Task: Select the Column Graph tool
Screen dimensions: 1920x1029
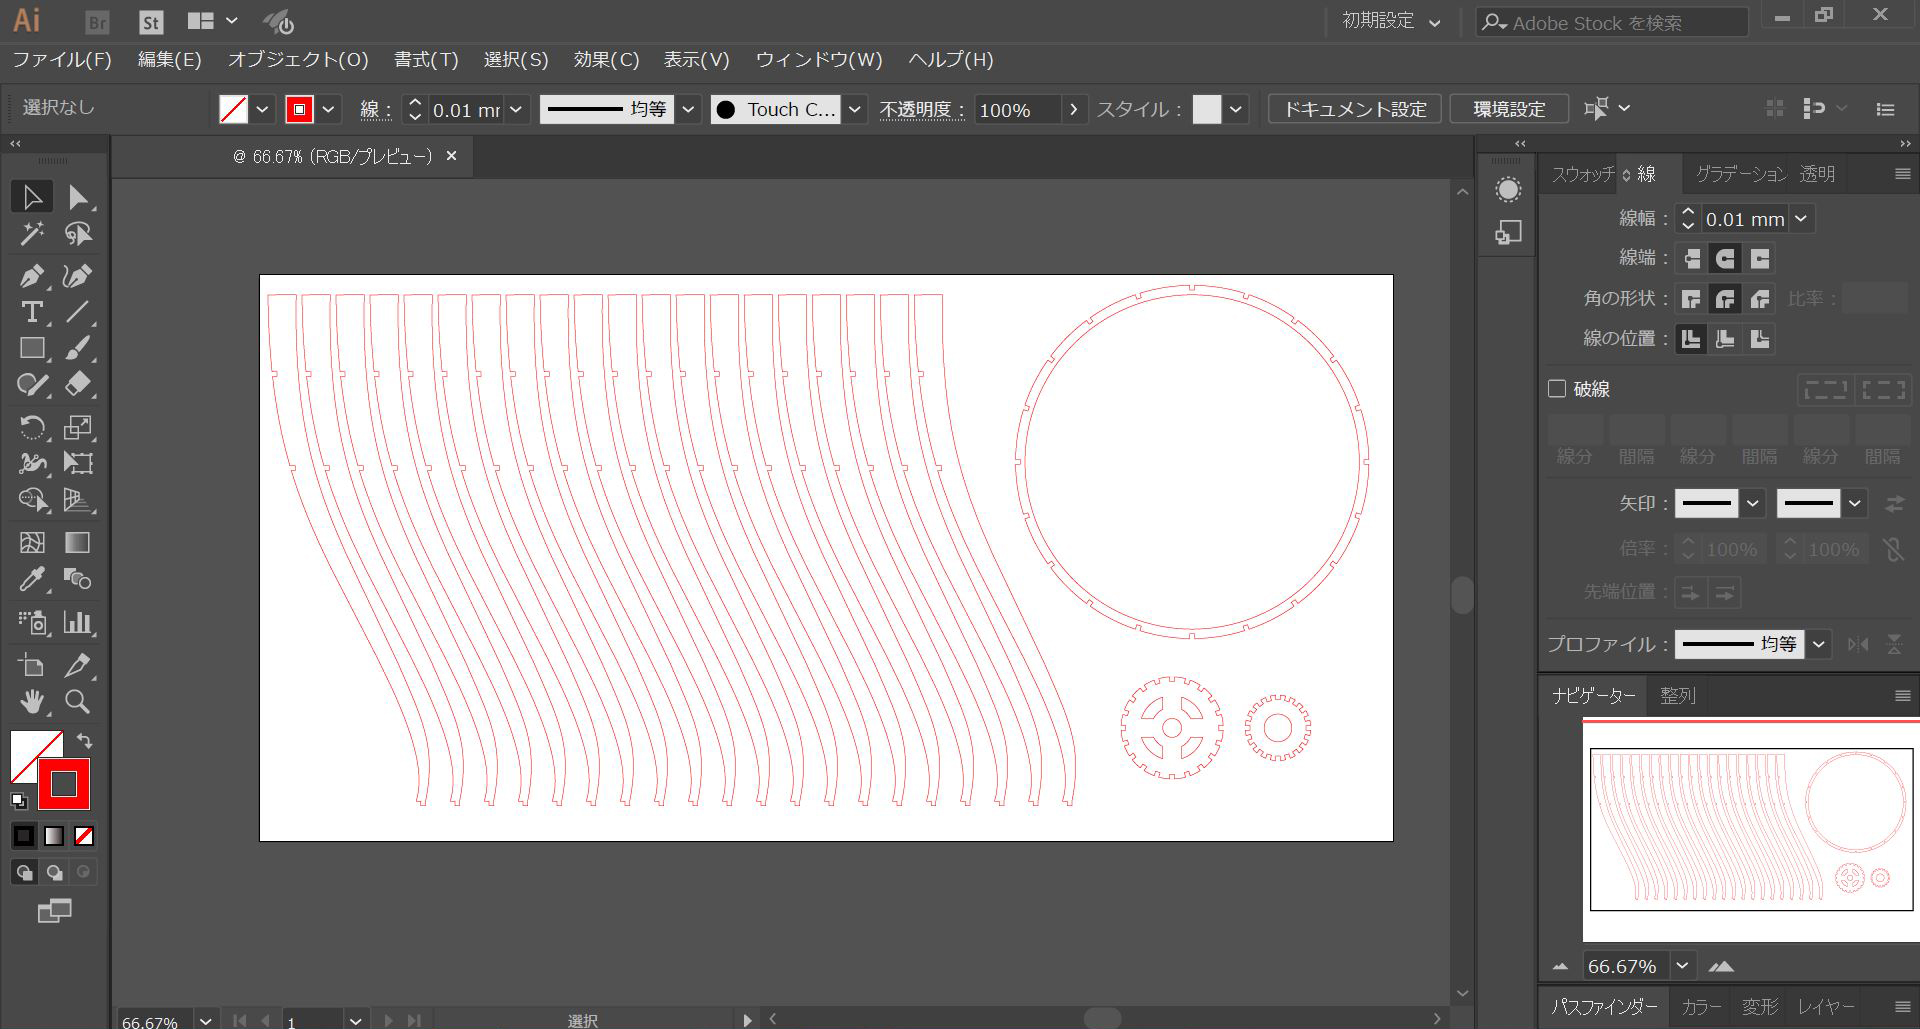Action: point(78,622)
